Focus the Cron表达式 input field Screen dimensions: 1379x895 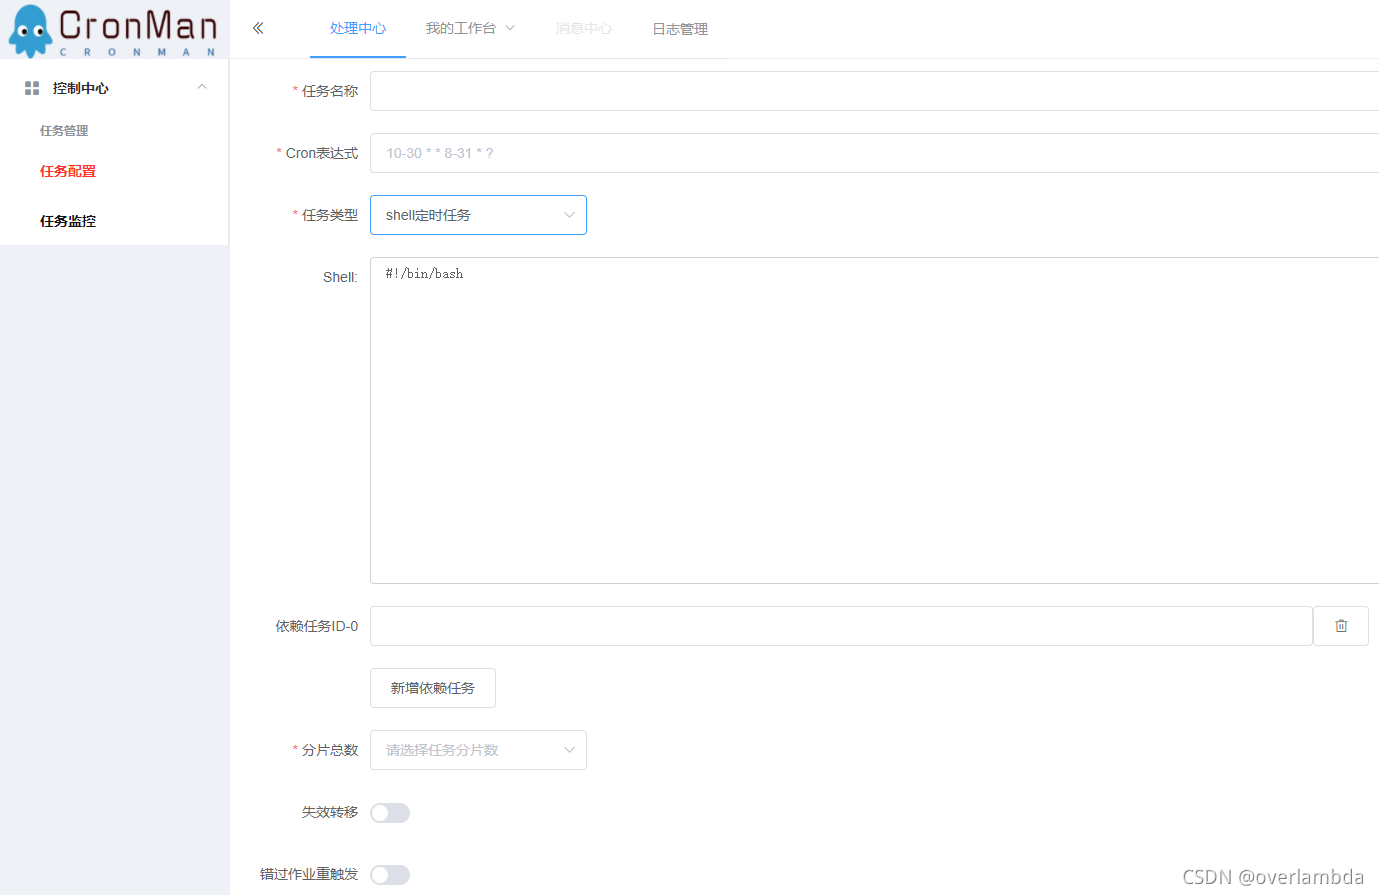pos(874,153)
